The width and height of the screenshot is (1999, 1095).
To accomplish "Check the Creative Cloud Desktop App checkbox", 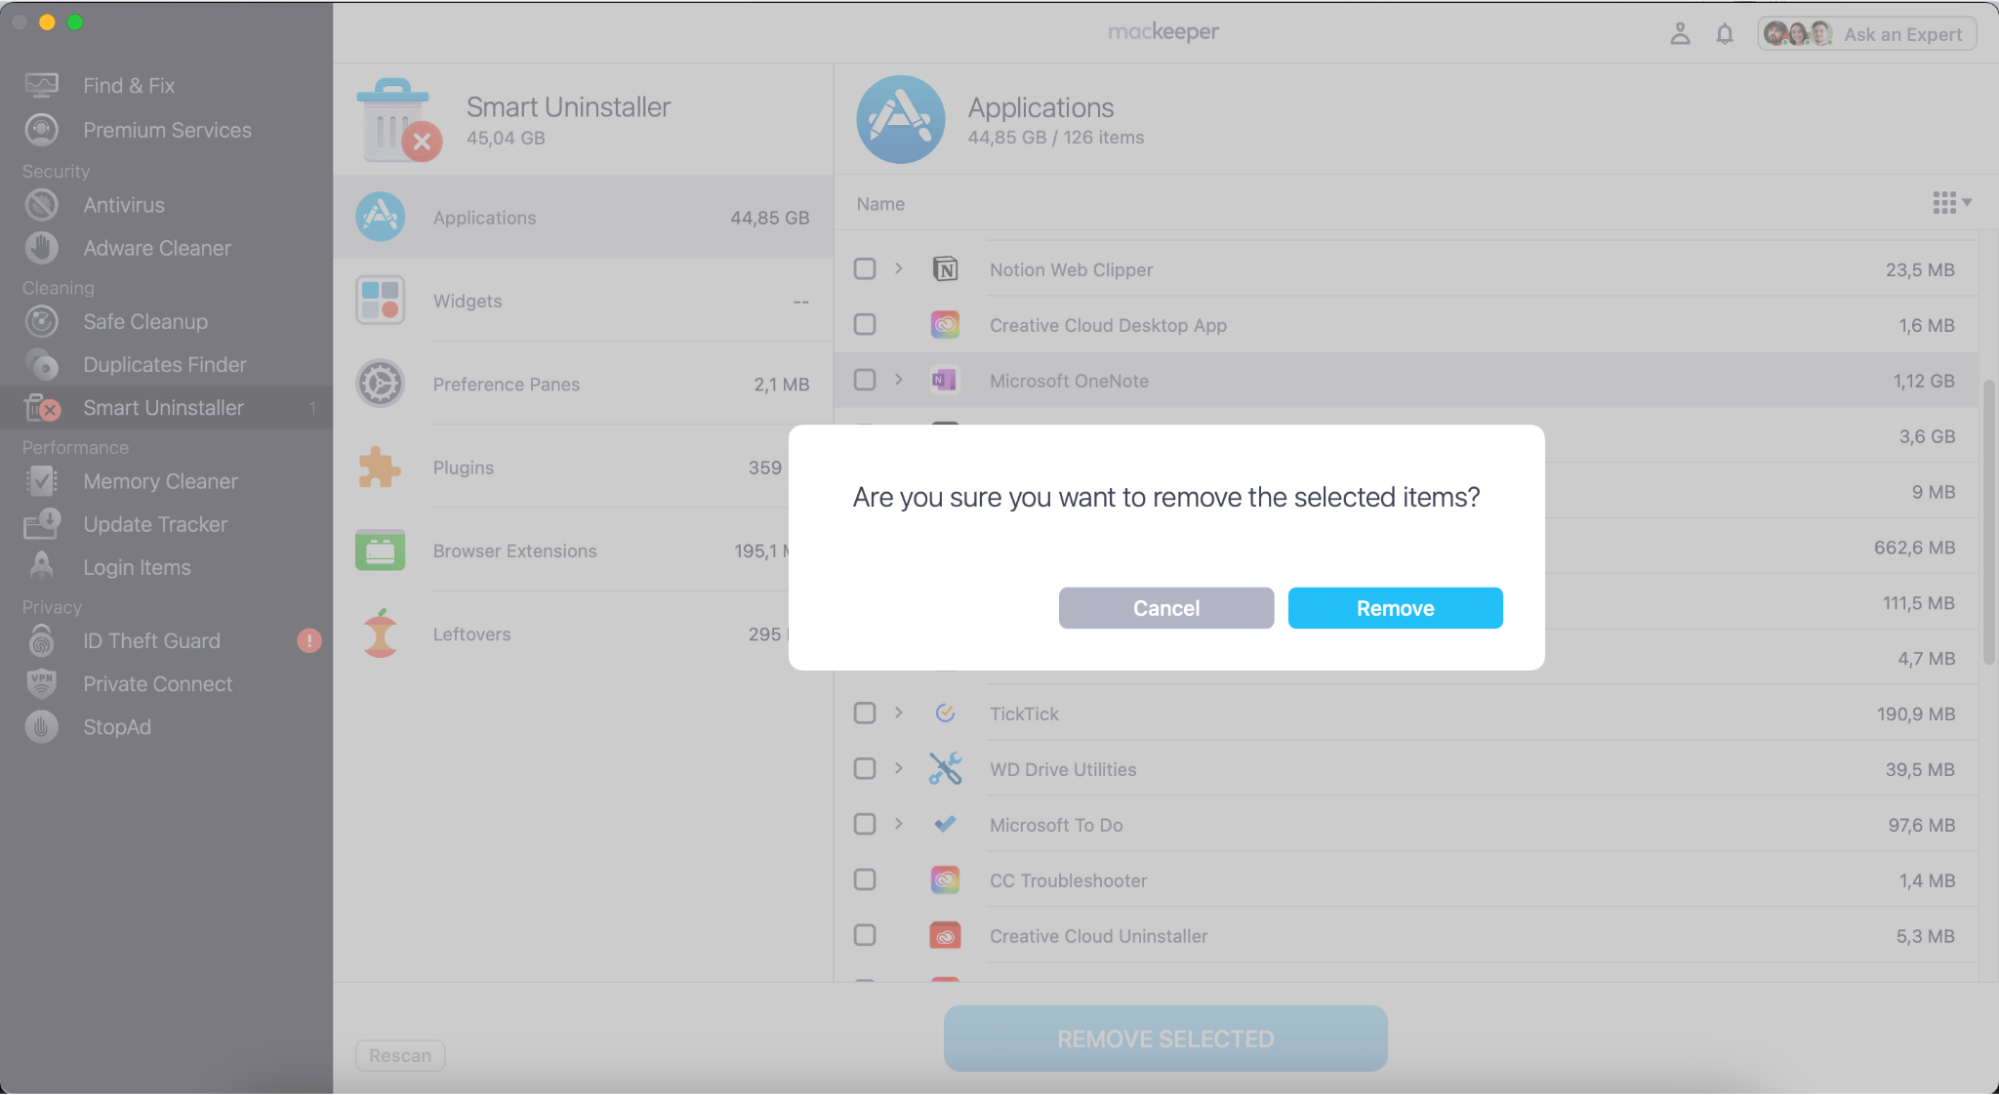I will pyautogui.click(x=865, y=325).
